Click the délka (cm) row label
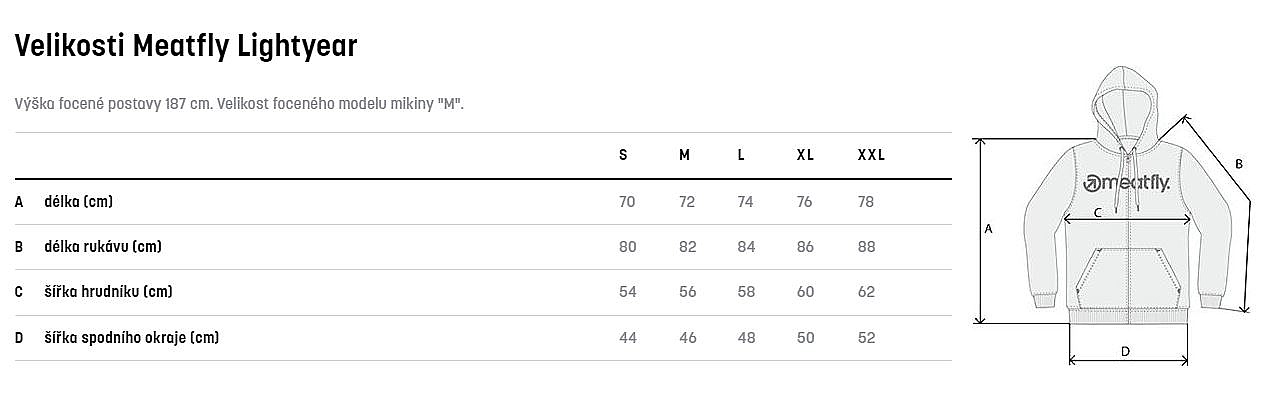This screenshot has width=1265, height=405. click(x=78, y=202)
